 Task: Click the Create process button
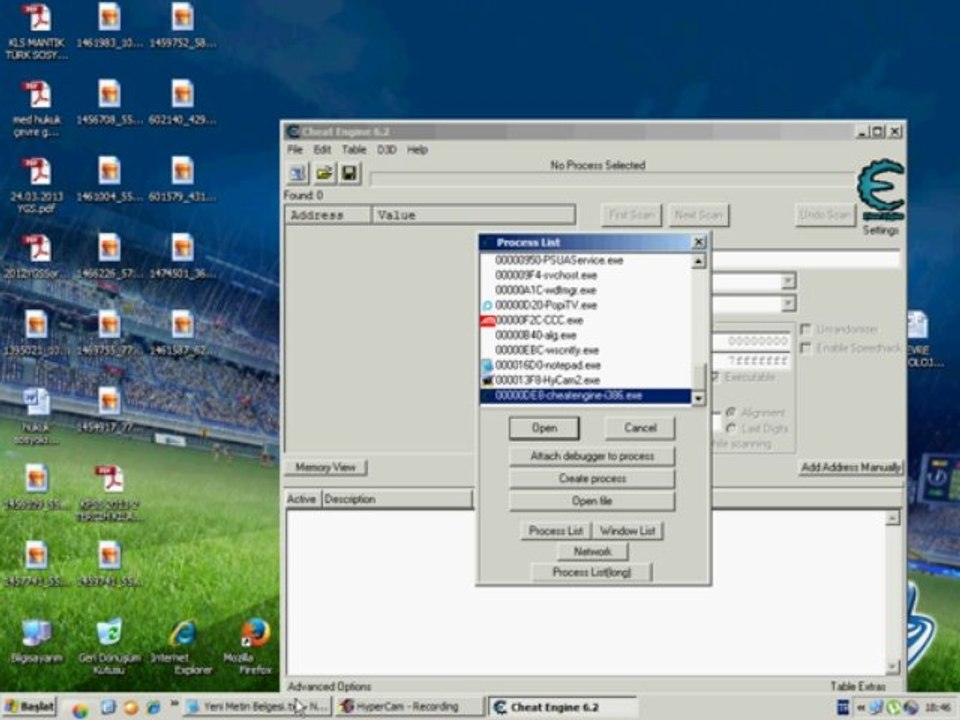(592, 478)
